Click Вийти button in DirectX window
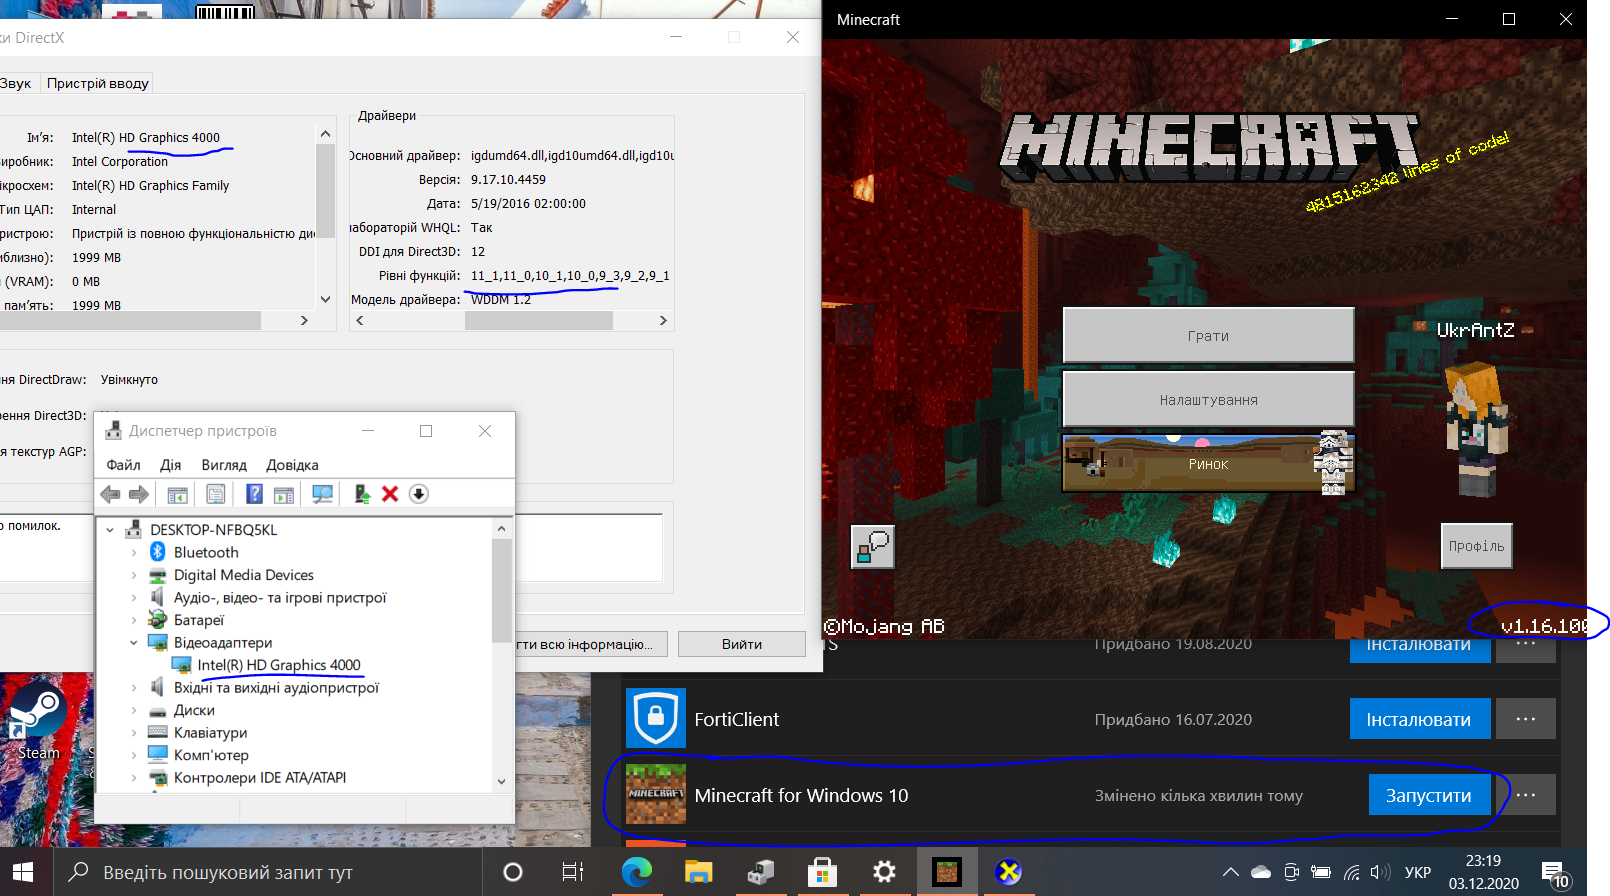The height and width of the screenshot is (896, 1610). [x=742, y=644]
